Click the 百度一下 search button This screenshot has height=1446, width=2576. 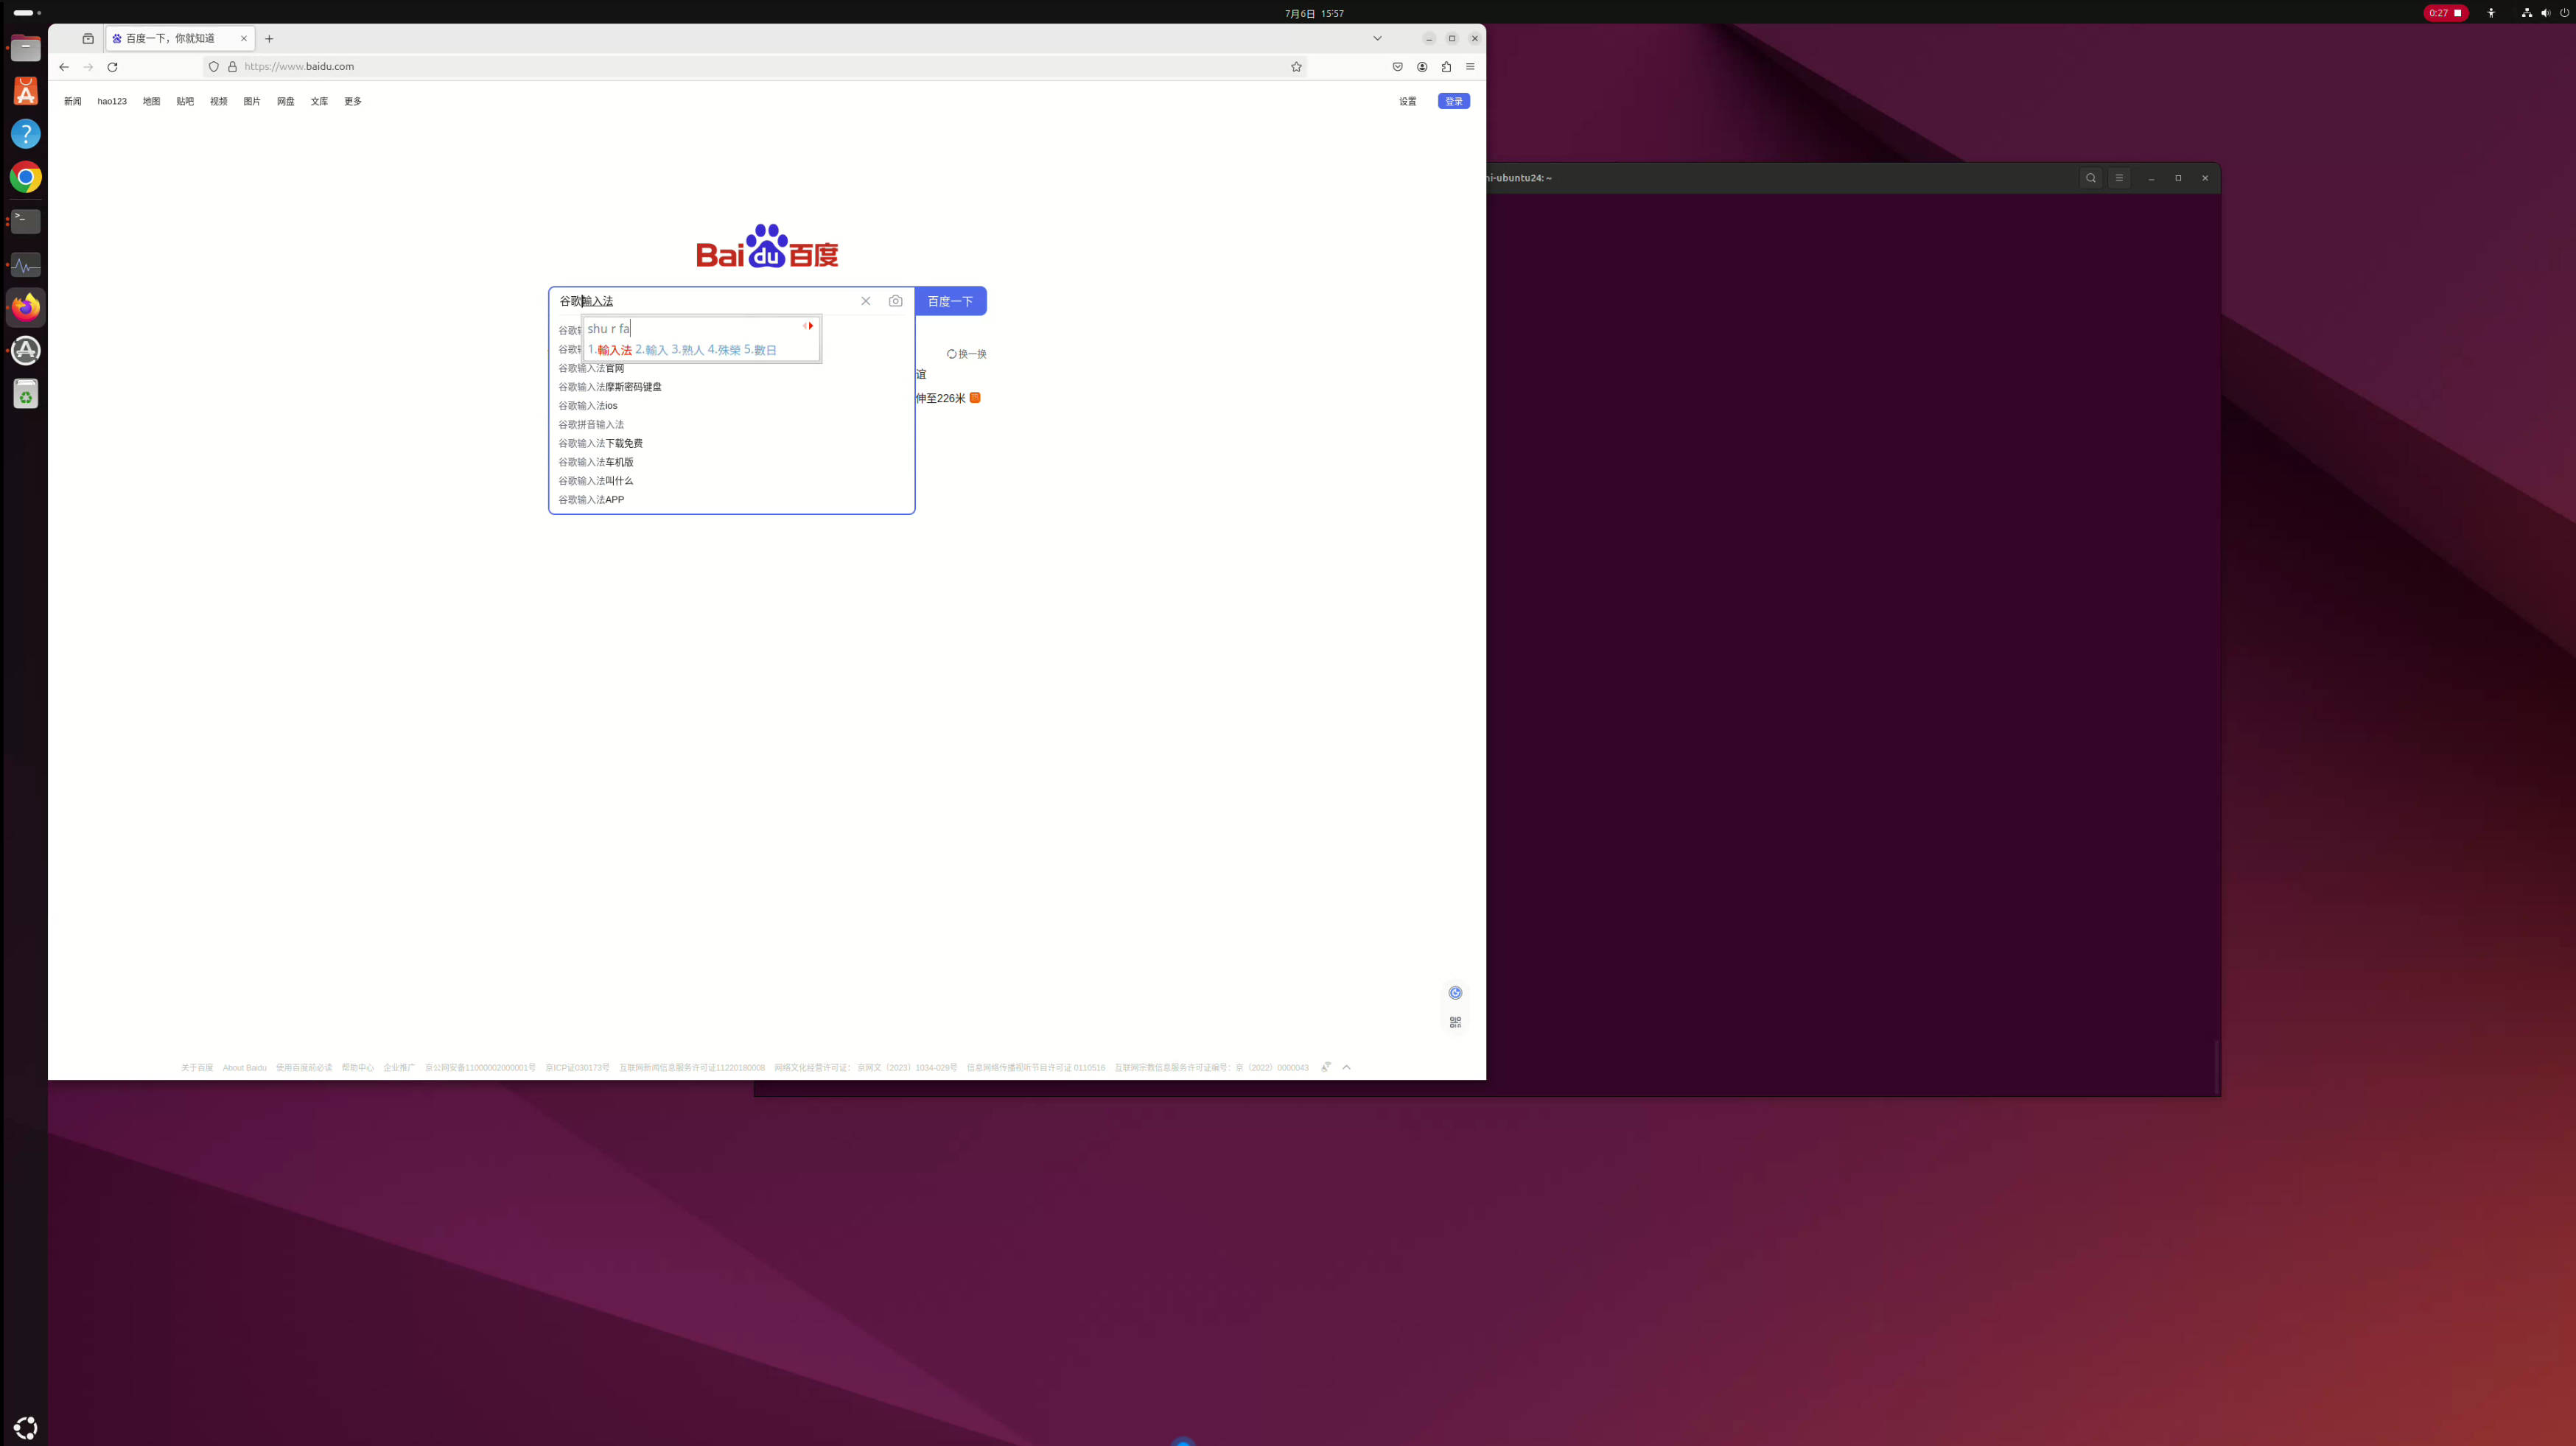point(950,301)
